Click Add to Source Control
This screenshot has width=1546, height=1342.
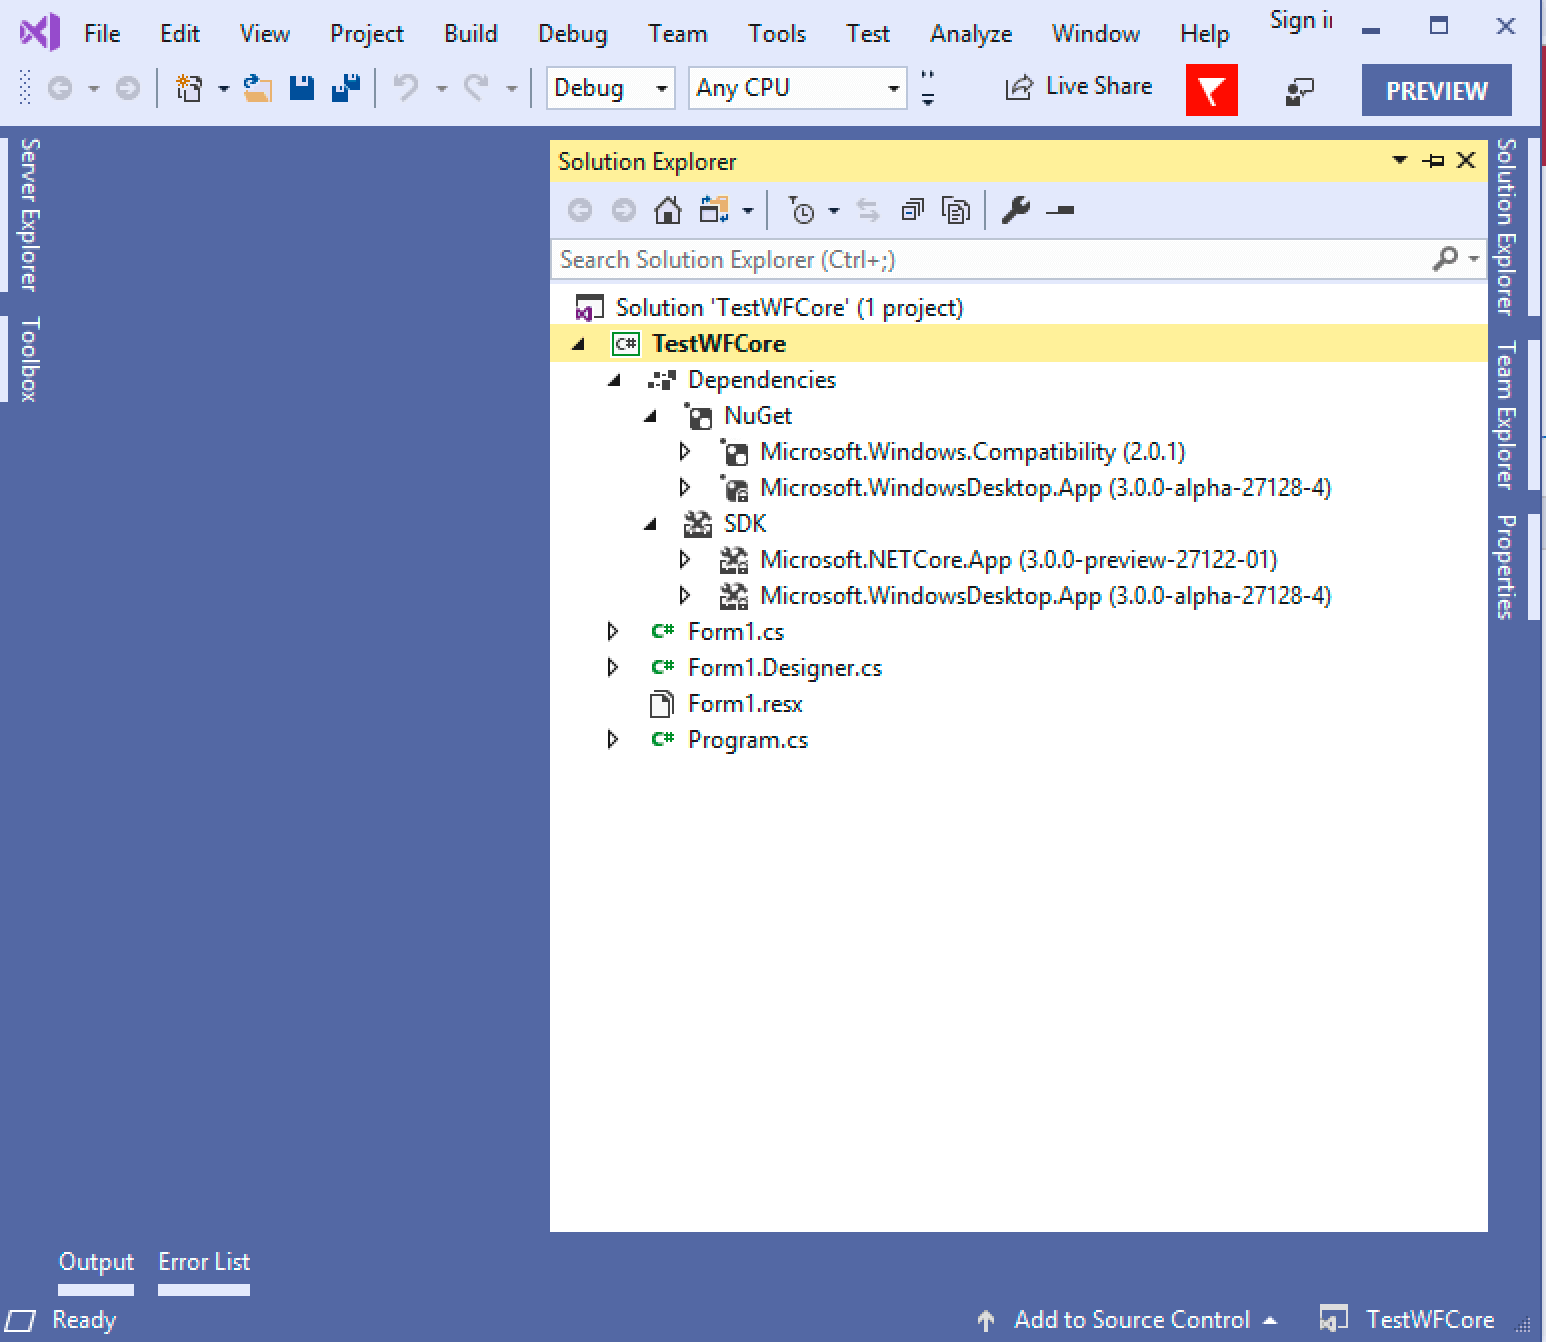pyautogui.click(x=1131, y=1320)
